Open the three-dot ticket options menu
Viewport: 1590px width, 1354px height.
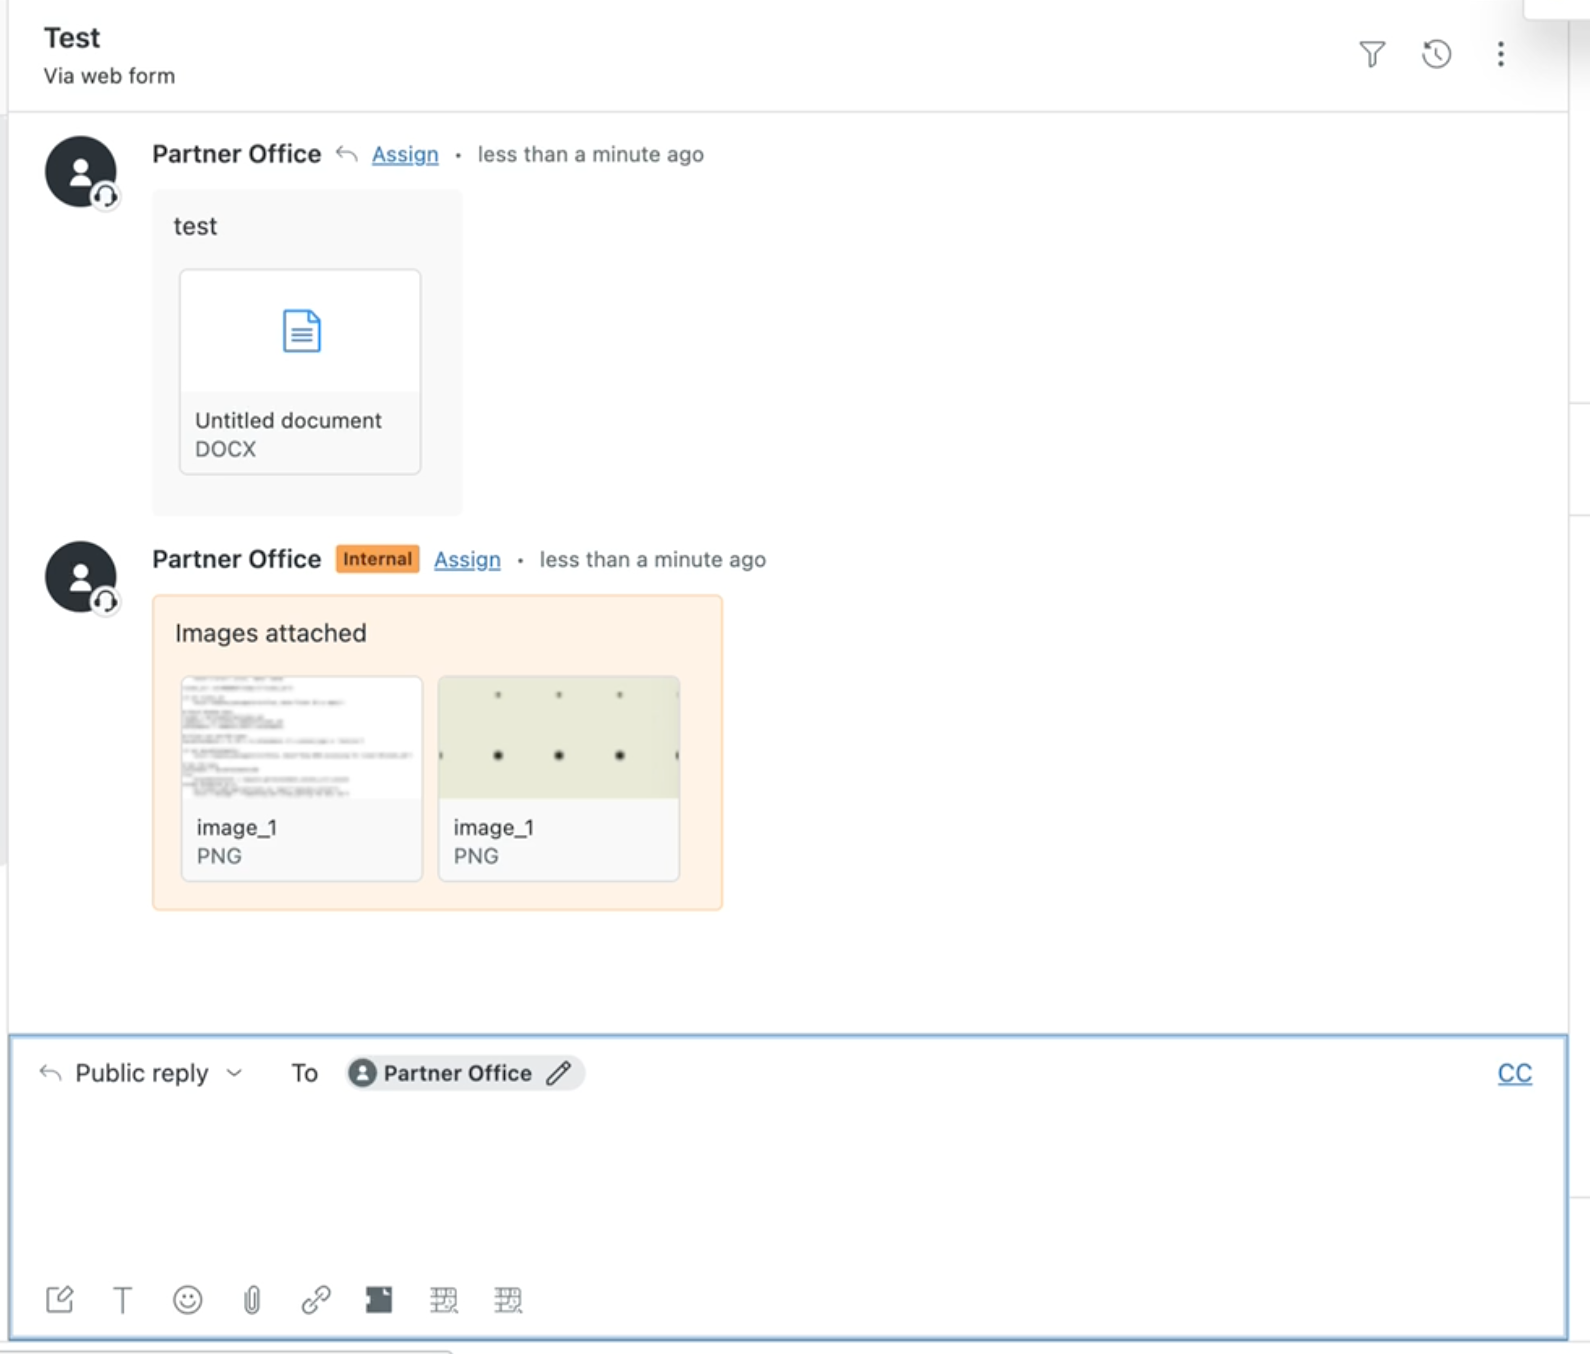point(1500,54)
